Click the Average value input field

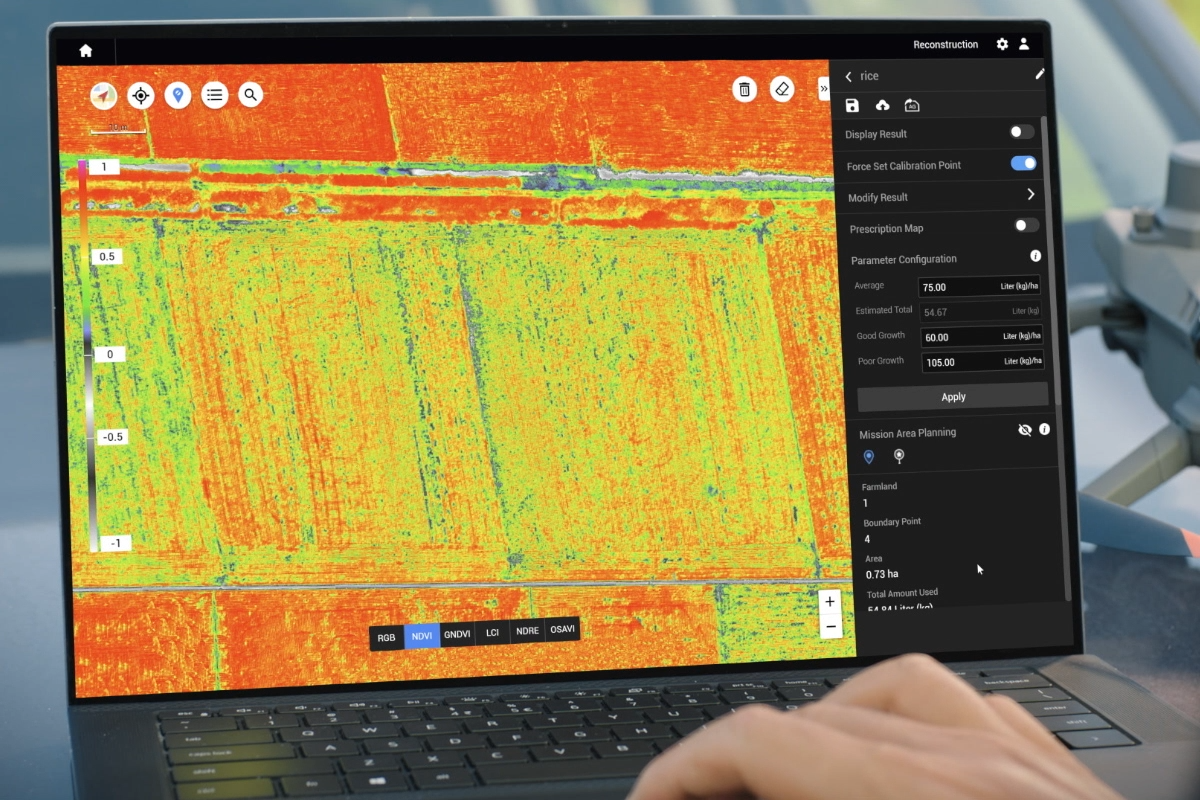[958, 287]
